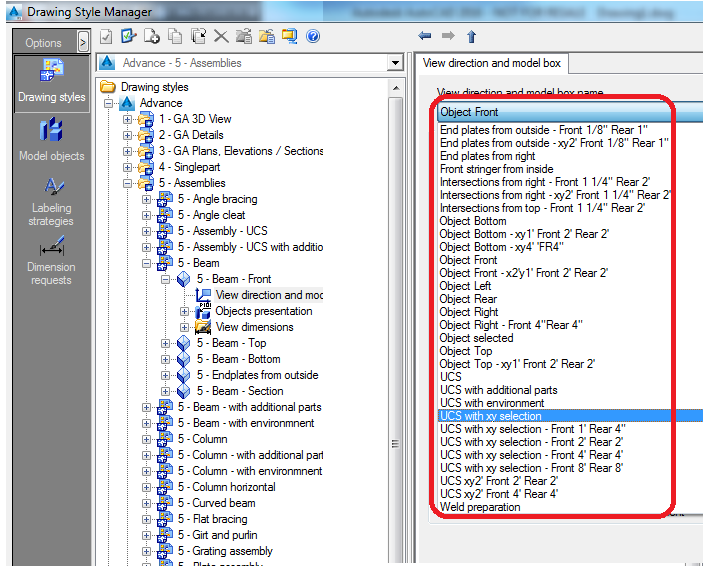703x567 pixels.
Task: Collapse the 5 - Beam - Front node
Action: point(165,280)
